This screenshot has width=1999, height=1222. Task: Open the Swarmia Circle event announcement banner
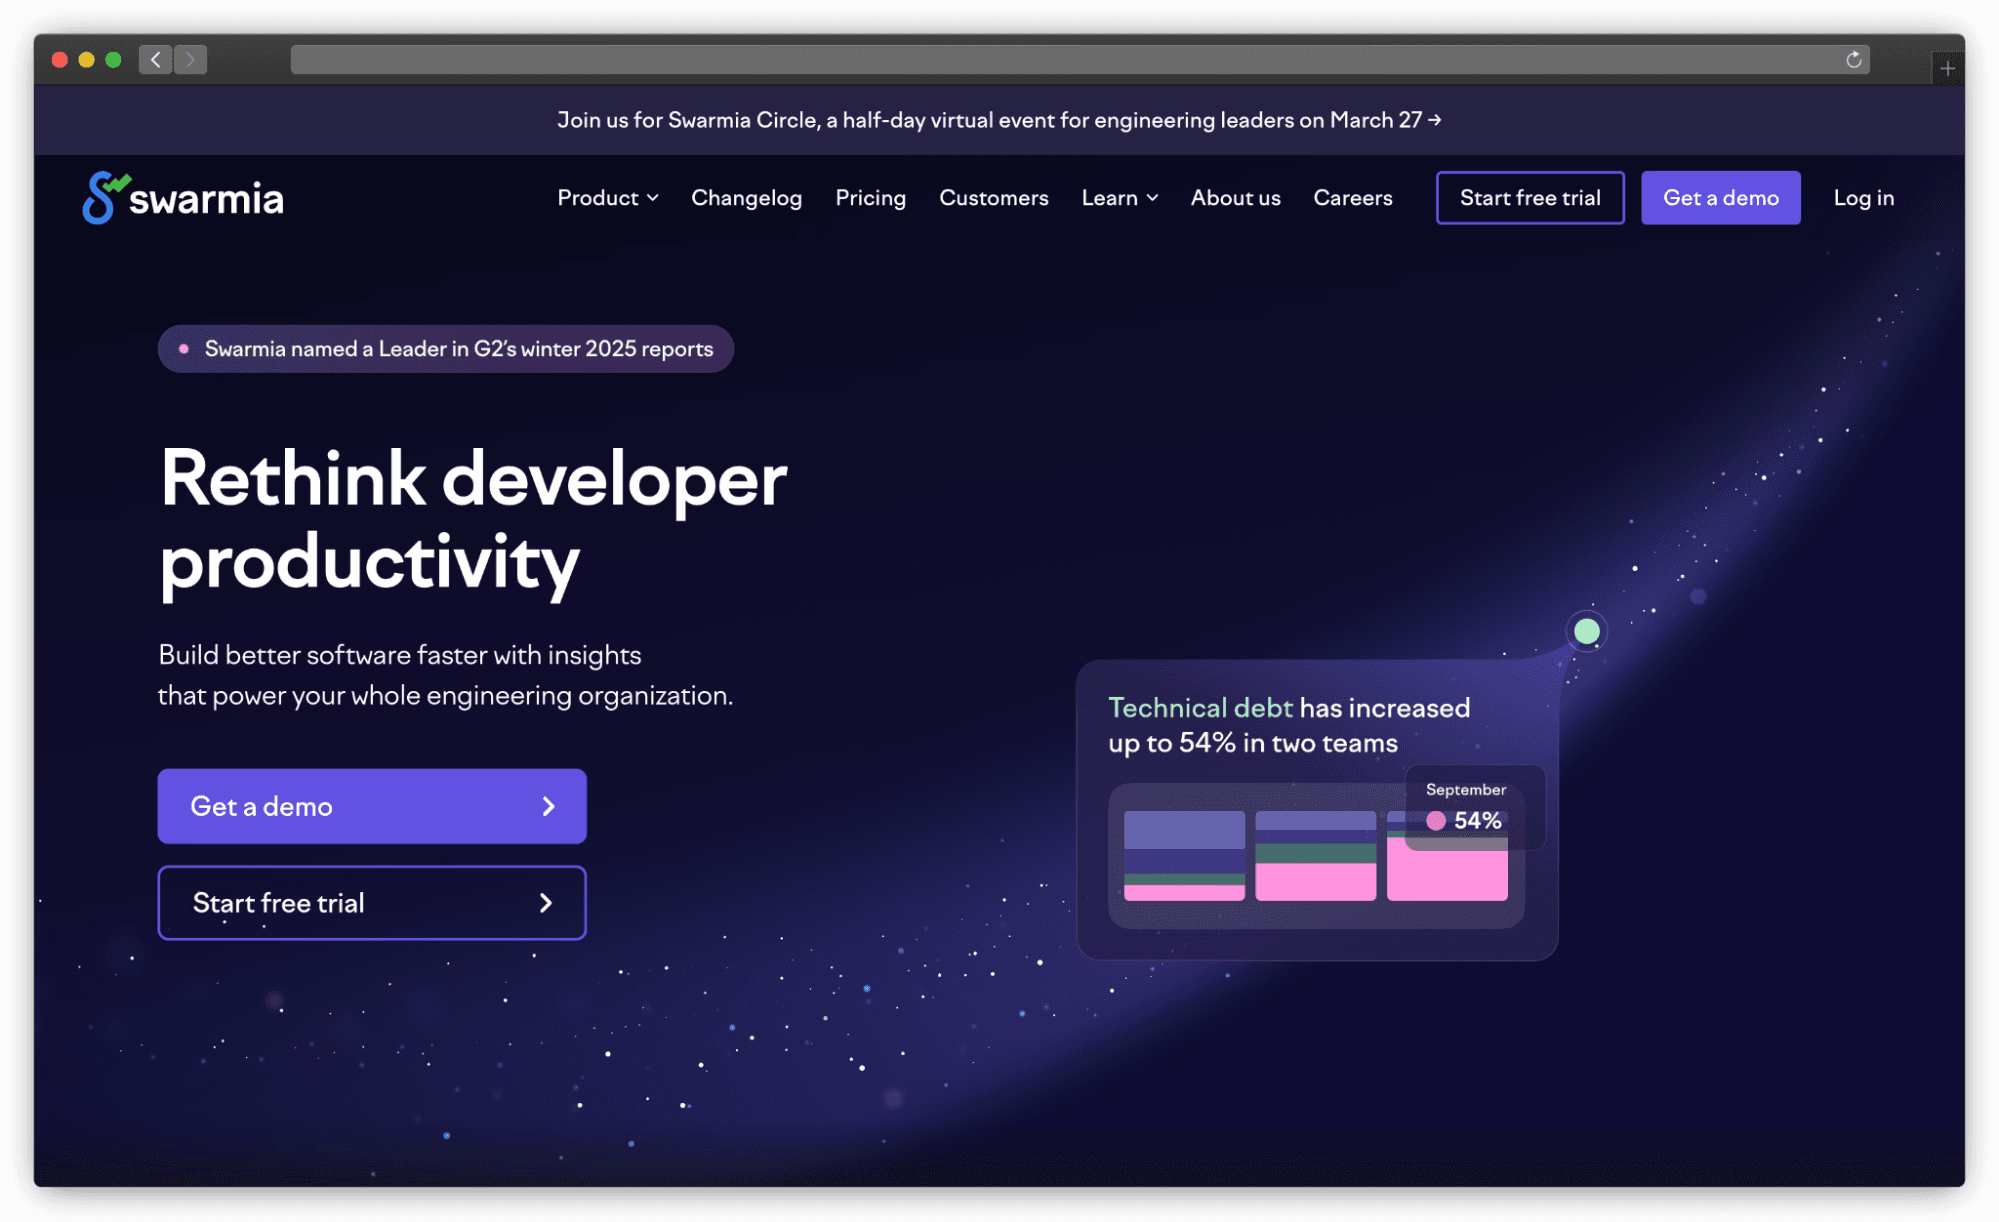pos(999,120)
